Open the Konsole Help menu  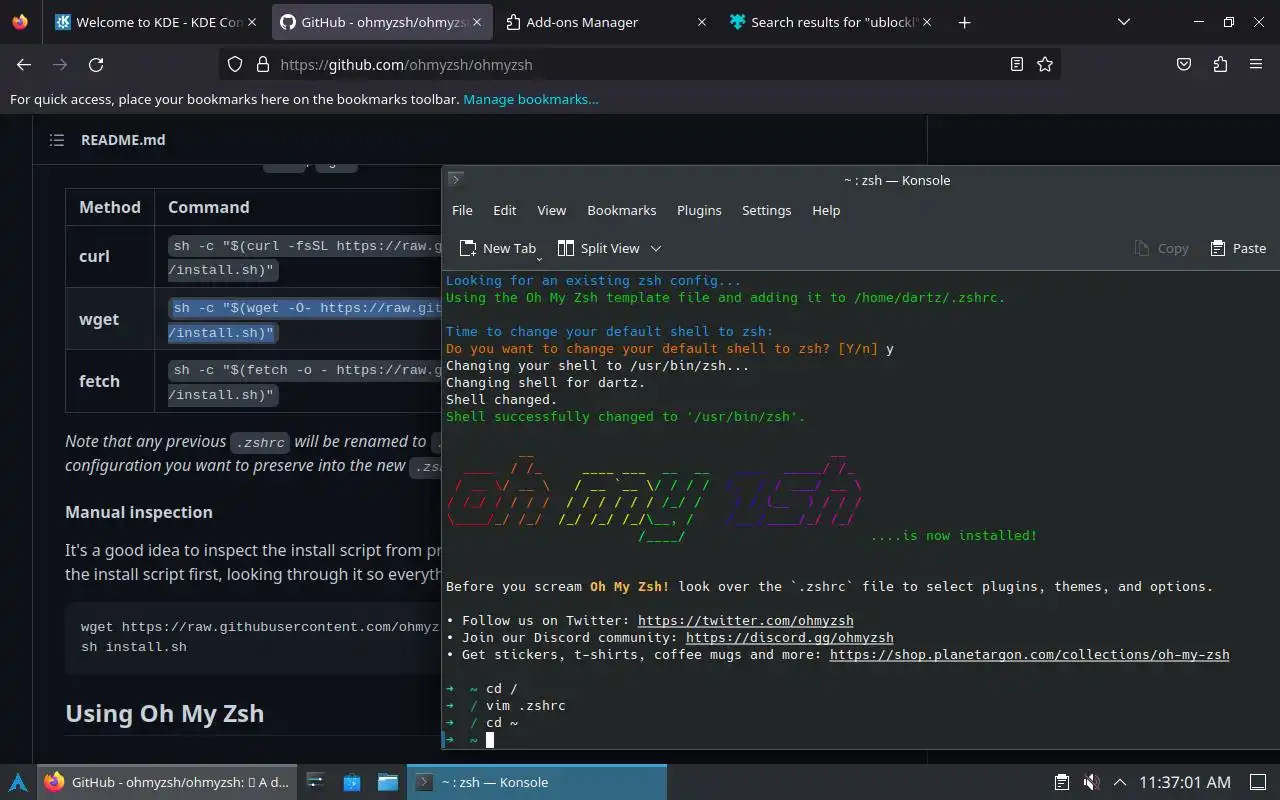pos(826,210)
